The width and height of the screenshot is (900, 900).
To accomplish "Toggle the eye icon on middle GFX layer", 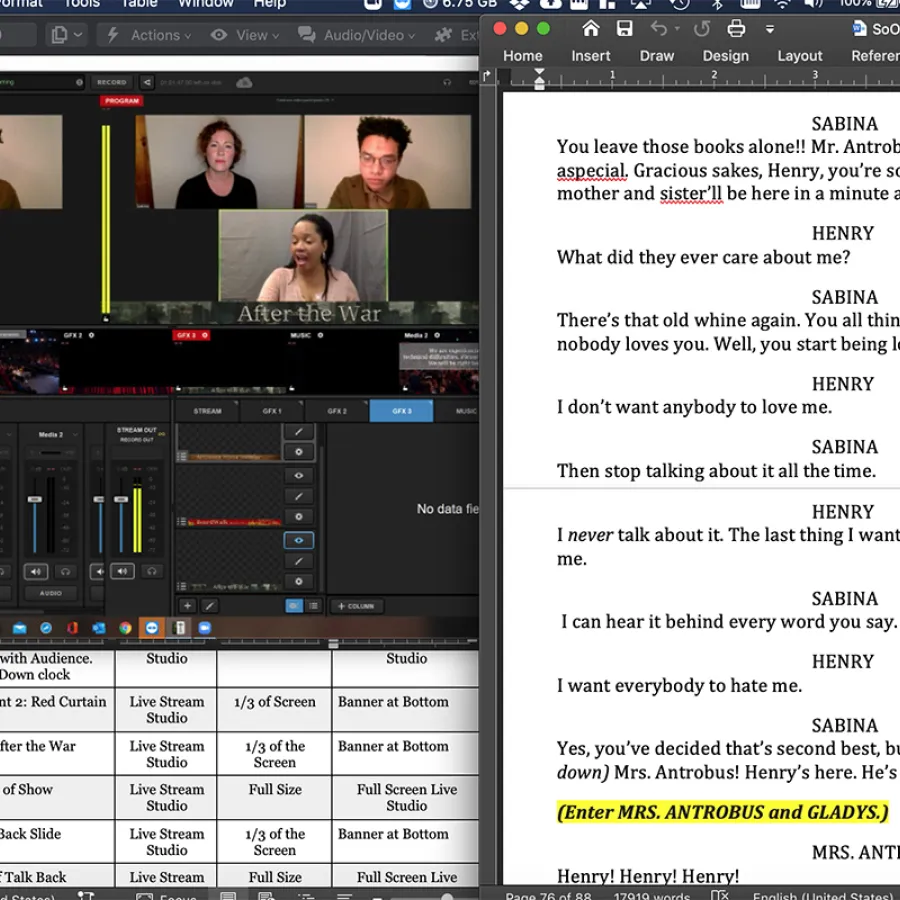I will [x=298, y=476].
